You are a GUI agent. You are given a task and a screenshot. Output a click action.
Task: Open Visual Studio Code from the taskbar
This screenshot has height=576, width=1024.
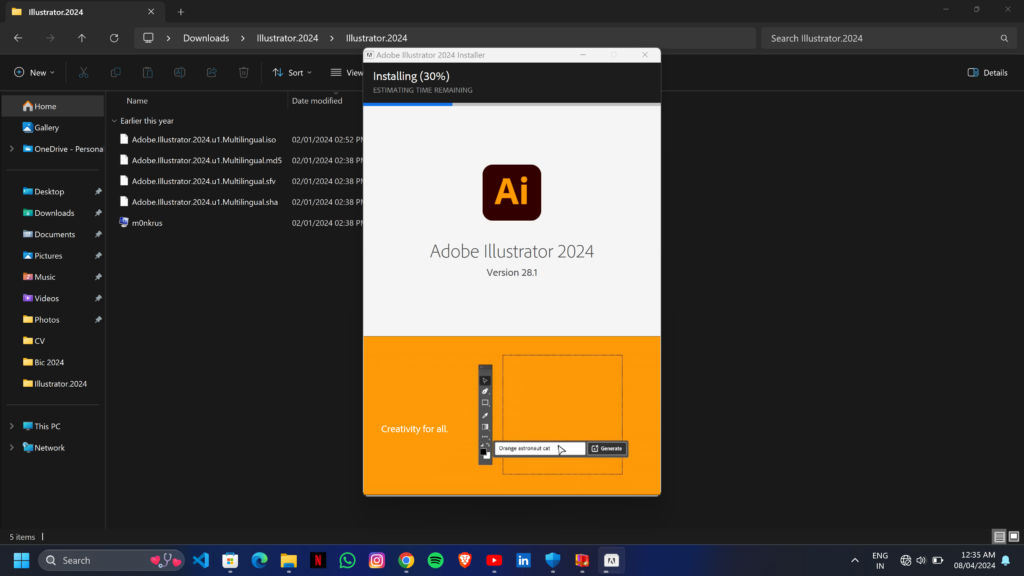pyautogui.click(x=200, y=560)
